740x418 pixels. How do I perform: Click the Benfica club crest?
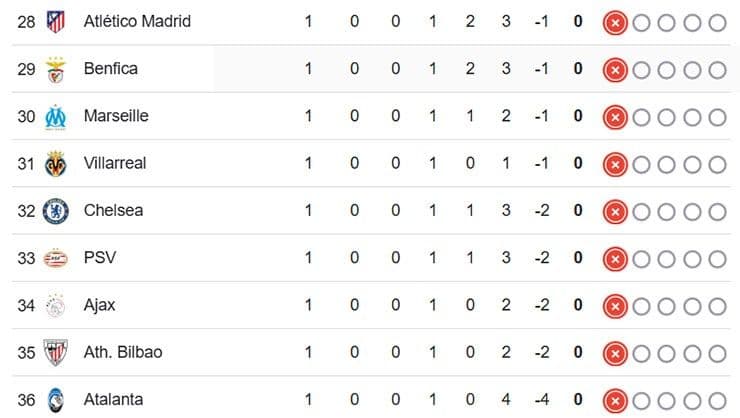click(55, 69)
